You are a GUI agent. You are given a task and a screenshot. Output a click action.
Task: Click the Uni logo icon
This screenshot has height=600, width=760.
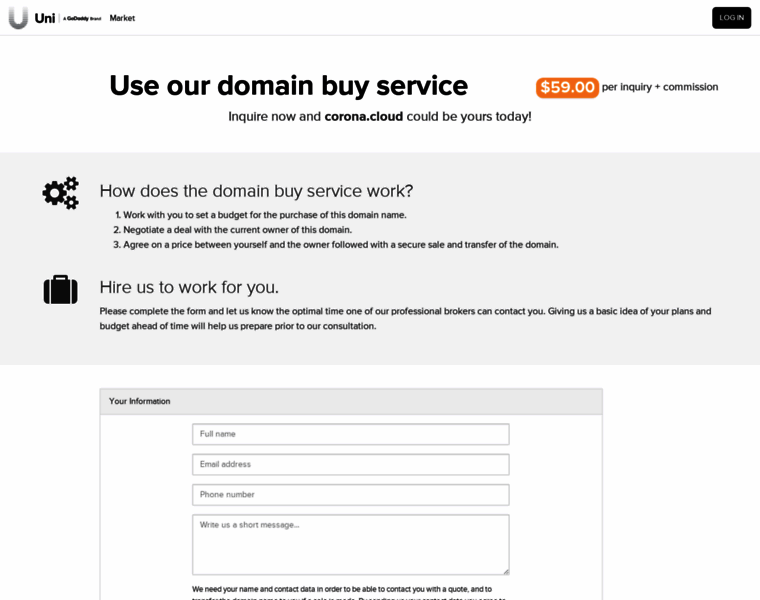pos(18,18)
